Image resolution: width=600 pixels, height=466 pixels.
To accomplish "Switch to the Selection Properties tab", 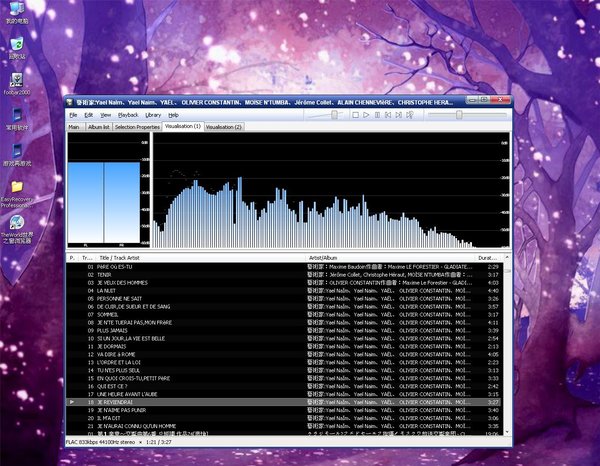I will (x=137, y=127).
